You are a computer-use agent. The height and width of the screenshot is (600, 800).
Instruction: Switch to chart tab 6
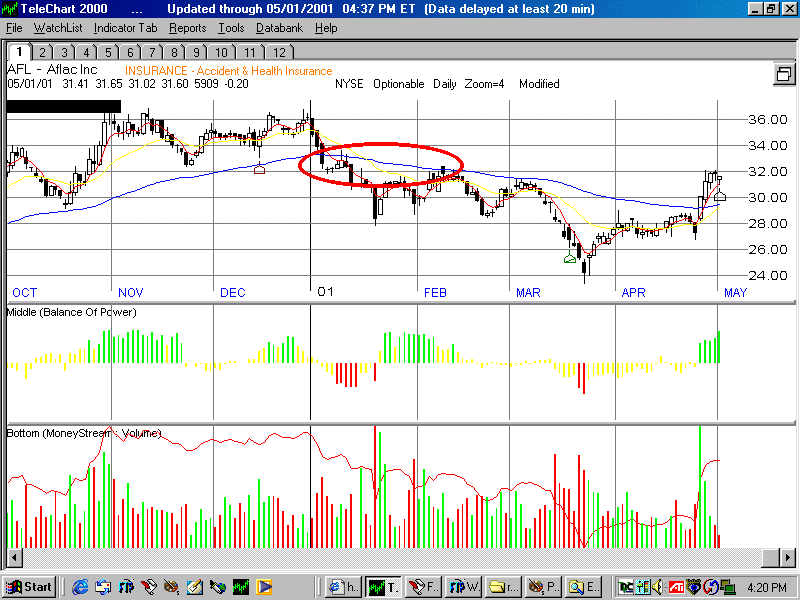pyautogui.click(x=130, y=53)
